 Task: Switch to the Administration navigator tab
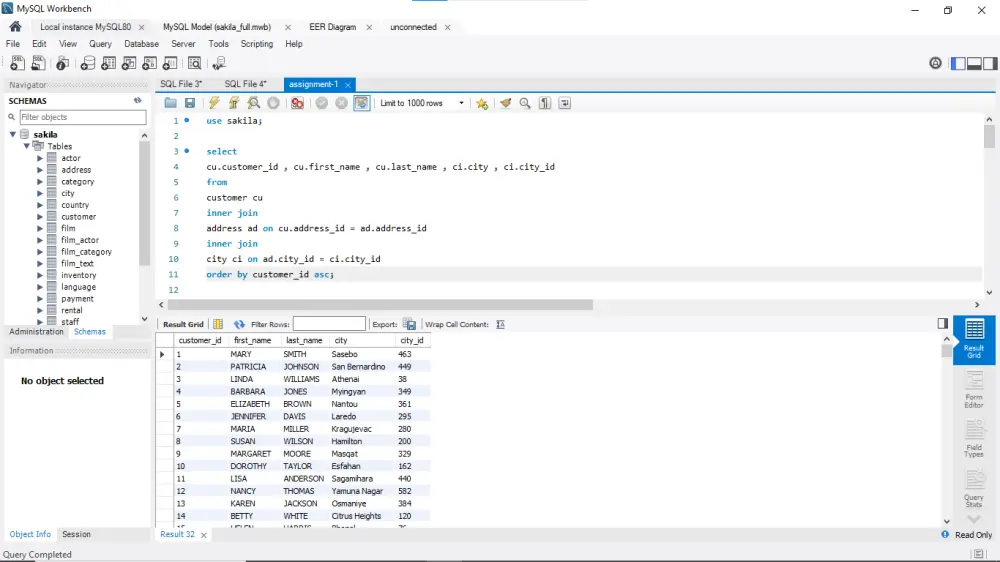[x=36, y=332]
